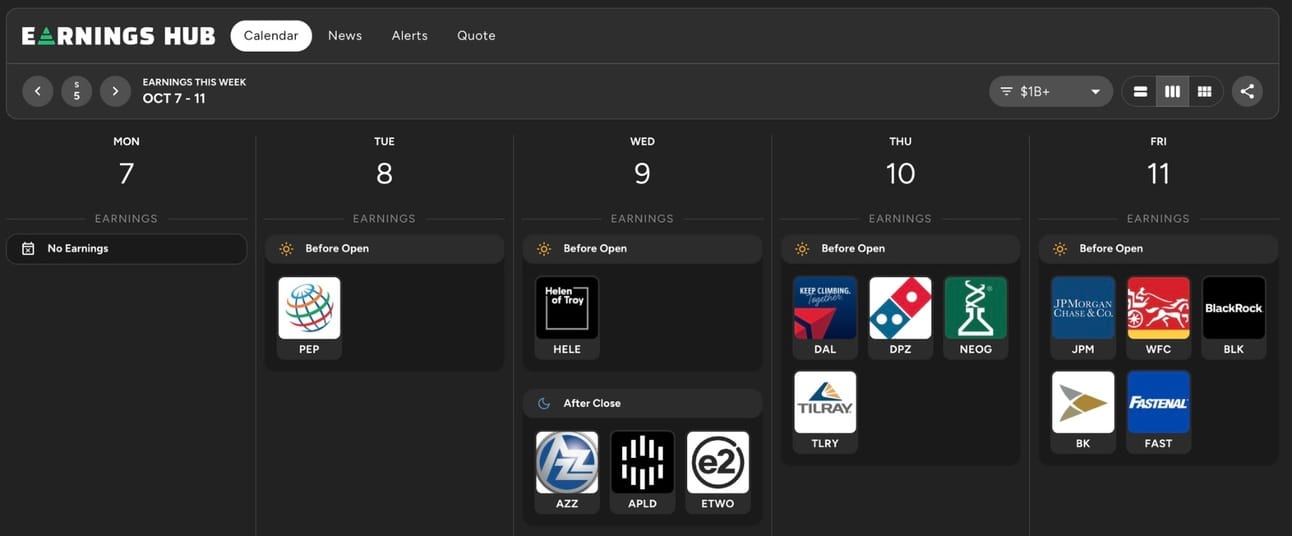1292x536 pixels.
Task: Open the Alerts tab
Action: (x=410, y=35)
